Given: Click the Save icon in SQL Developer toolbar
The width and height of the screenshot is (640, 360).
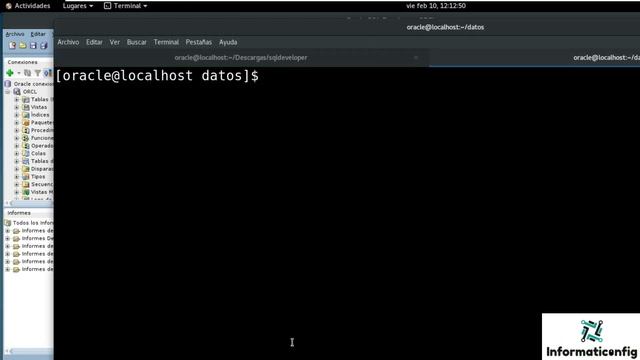Looking at the screenshot, I should click(33, 46).
